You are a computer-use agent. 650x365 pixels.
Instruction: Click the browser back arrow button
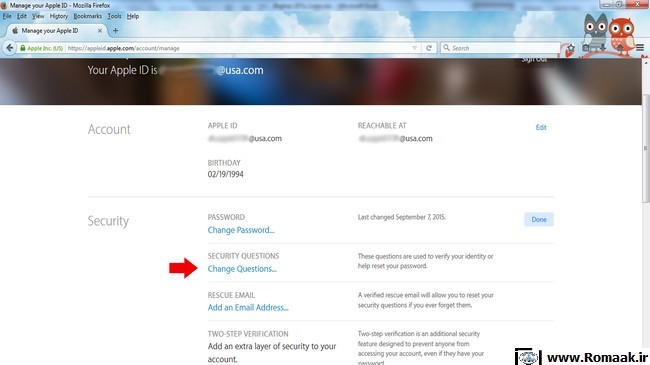coord(10,48)
